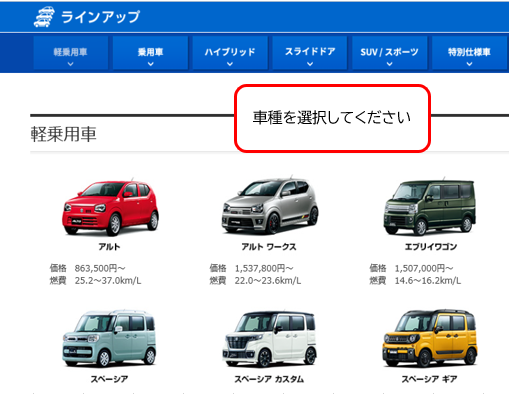This screenshot has width=509, height=404.
Task: Select the yellow スペーシア ギア car image
Action: 430,338
